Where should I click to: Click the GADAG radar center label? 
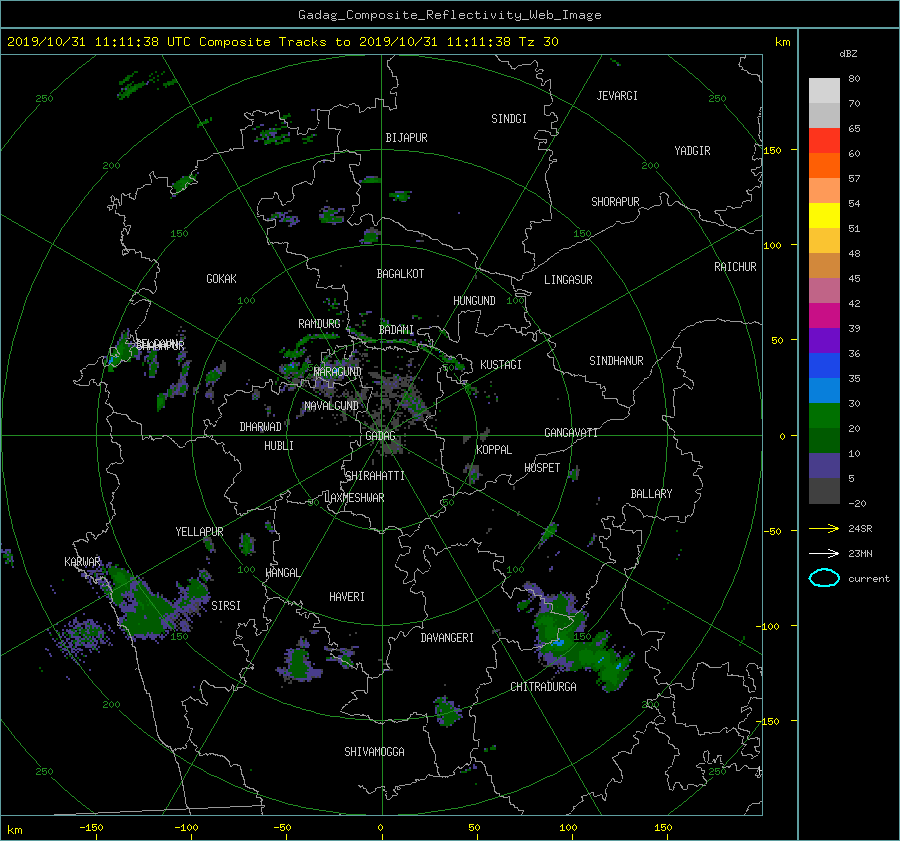point(380,436)
